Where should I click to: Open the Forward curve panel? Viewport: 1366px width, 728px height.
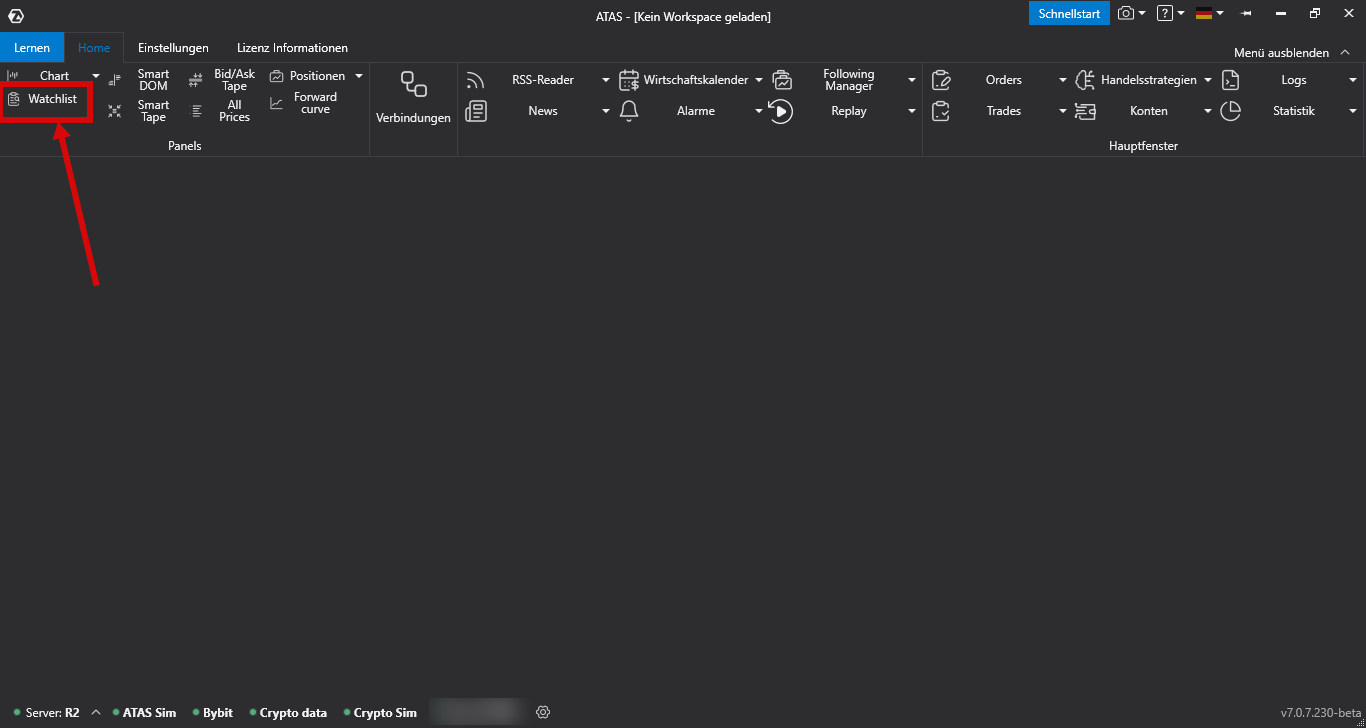305,103
